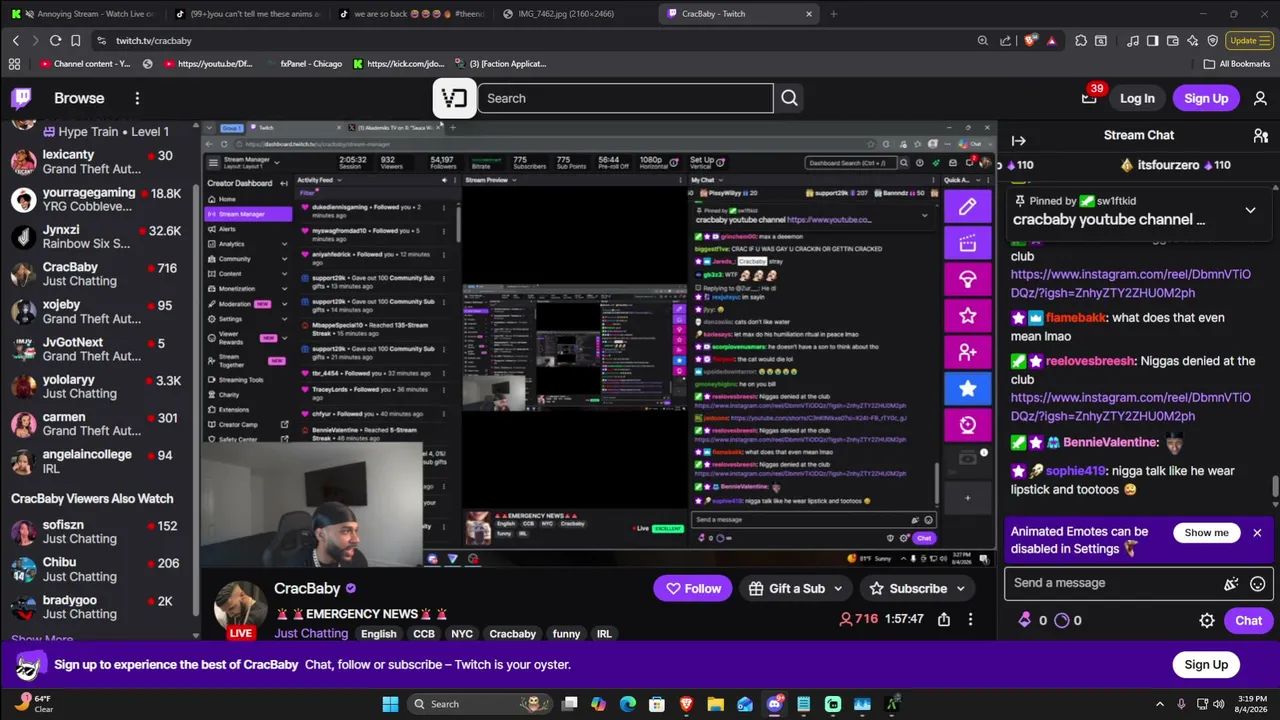This screenshot has width=1280, height=720.
Task: Switch to the 'we are so back' tab
Action: point(412,14)
